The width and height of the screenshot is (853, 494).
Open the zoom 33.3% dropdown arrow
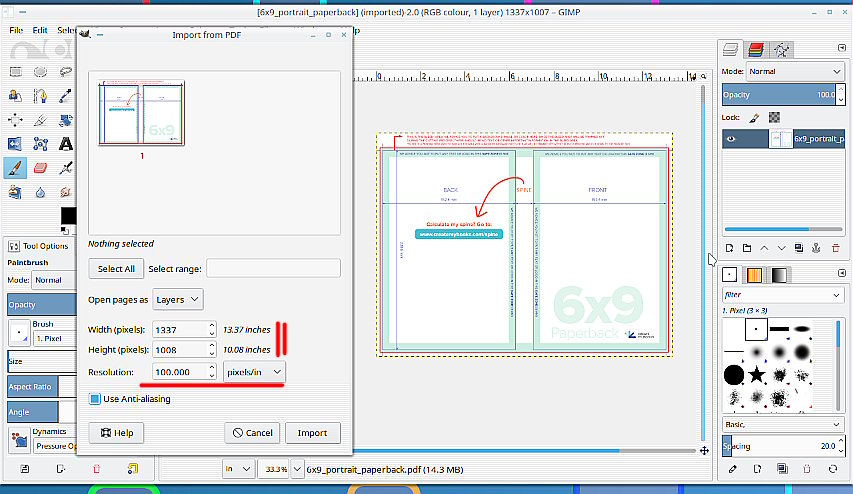coord(297,468)
